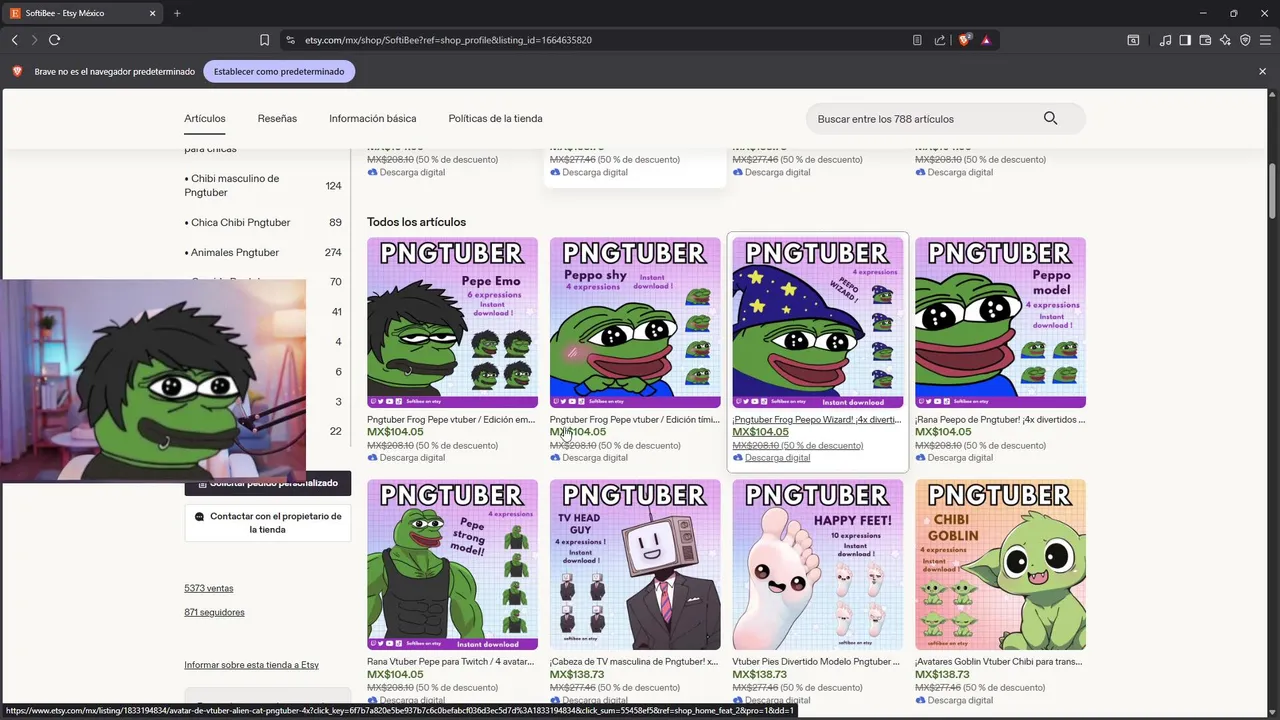
Task: Share this page using the share icon
Action: click(x=940, y=40)
